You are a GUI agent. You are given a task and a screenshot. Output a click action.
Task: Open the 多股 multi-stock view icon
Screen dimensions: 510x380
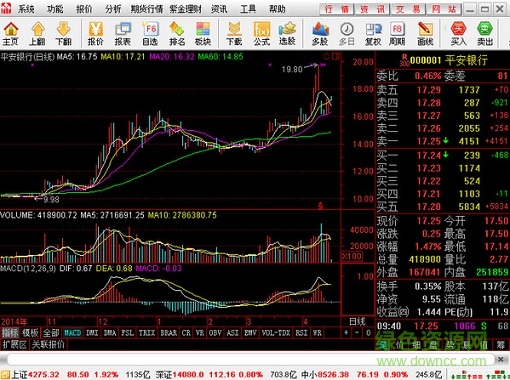click(x=320, y=34)
